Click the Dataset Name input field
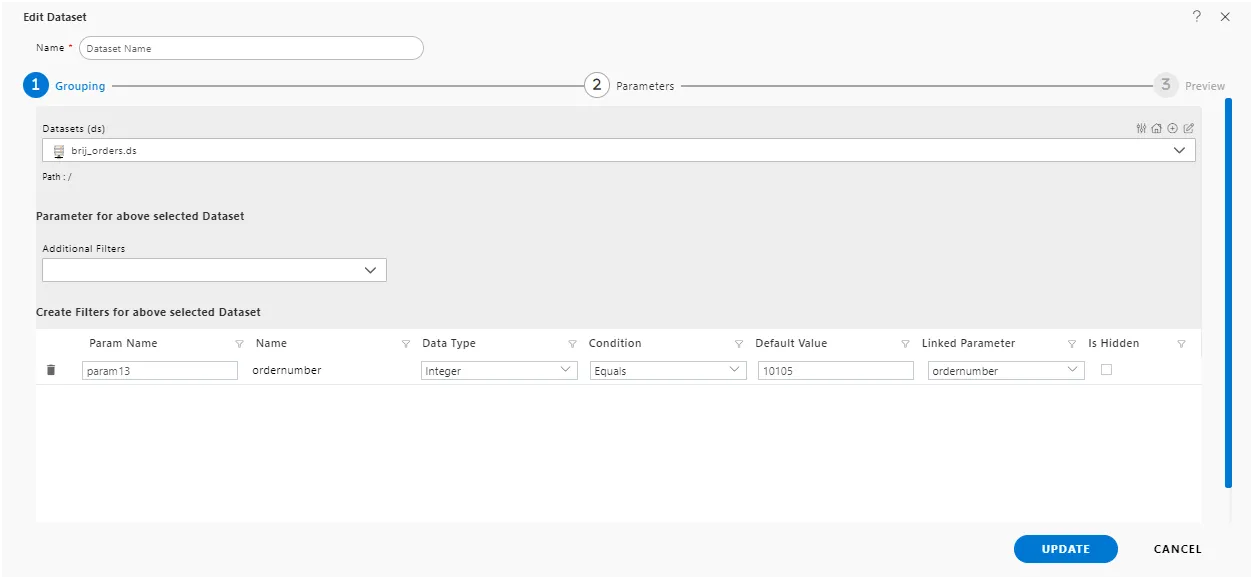 [x=251, y=48]
